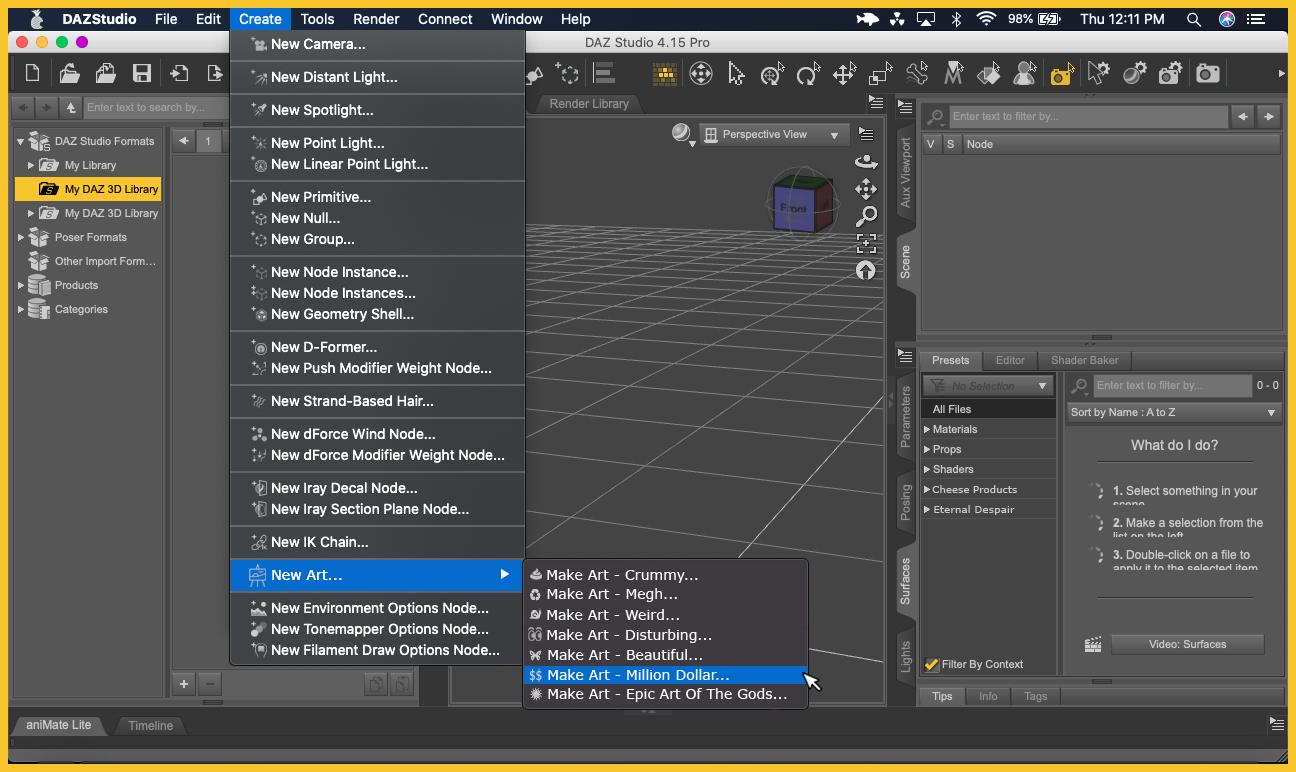Viewport: 1296px width, 772px height.
Task: Expand the Categories tree node
Action: 21,309
